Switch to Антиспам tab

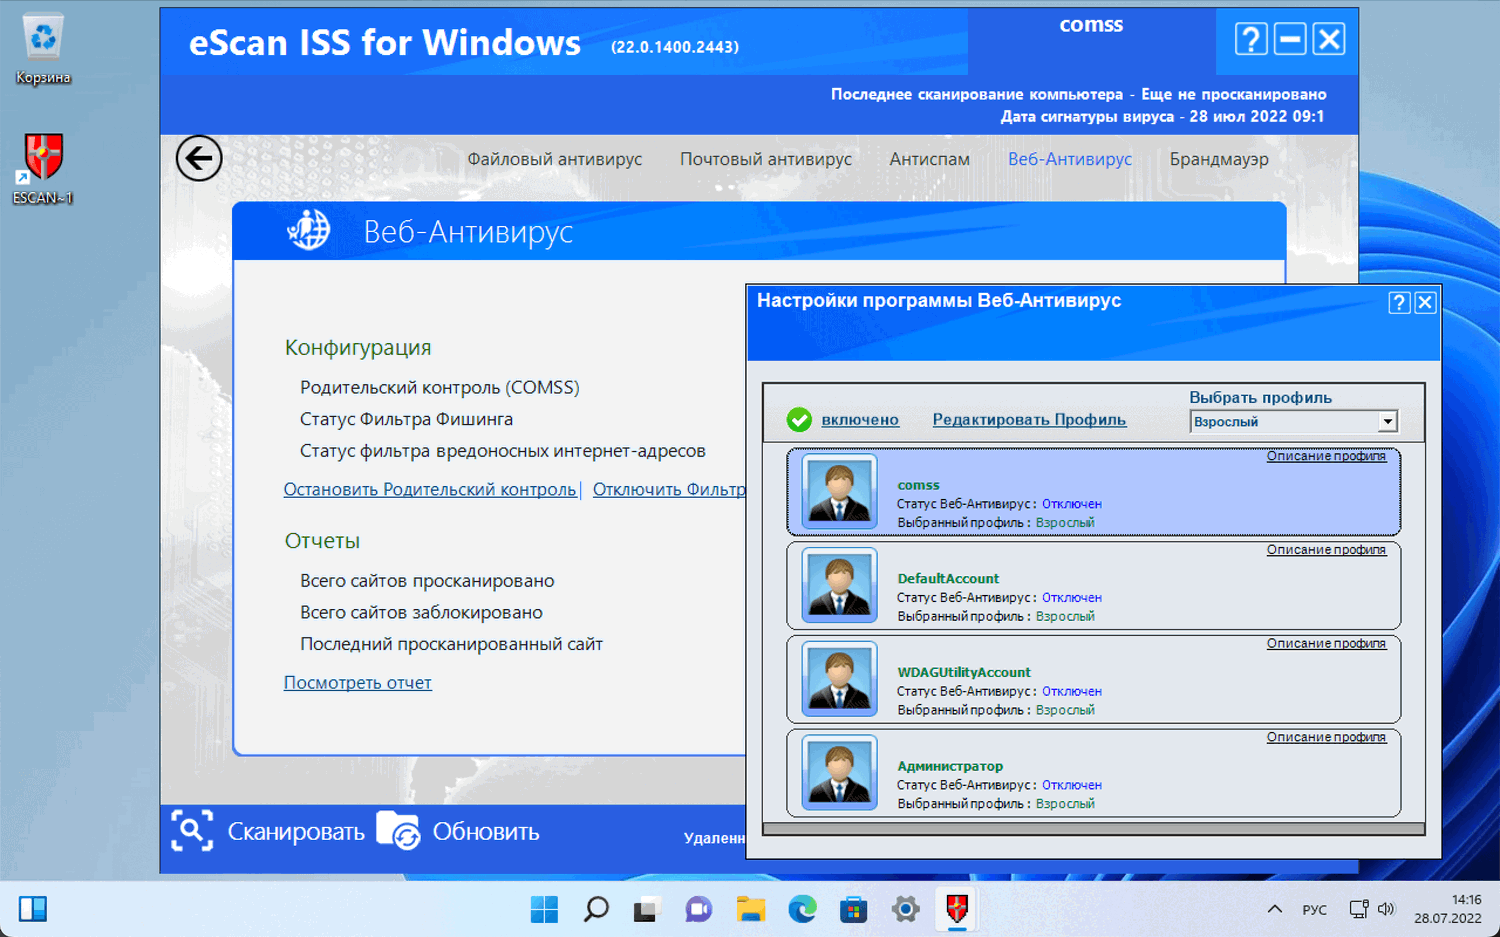[930, 159]
